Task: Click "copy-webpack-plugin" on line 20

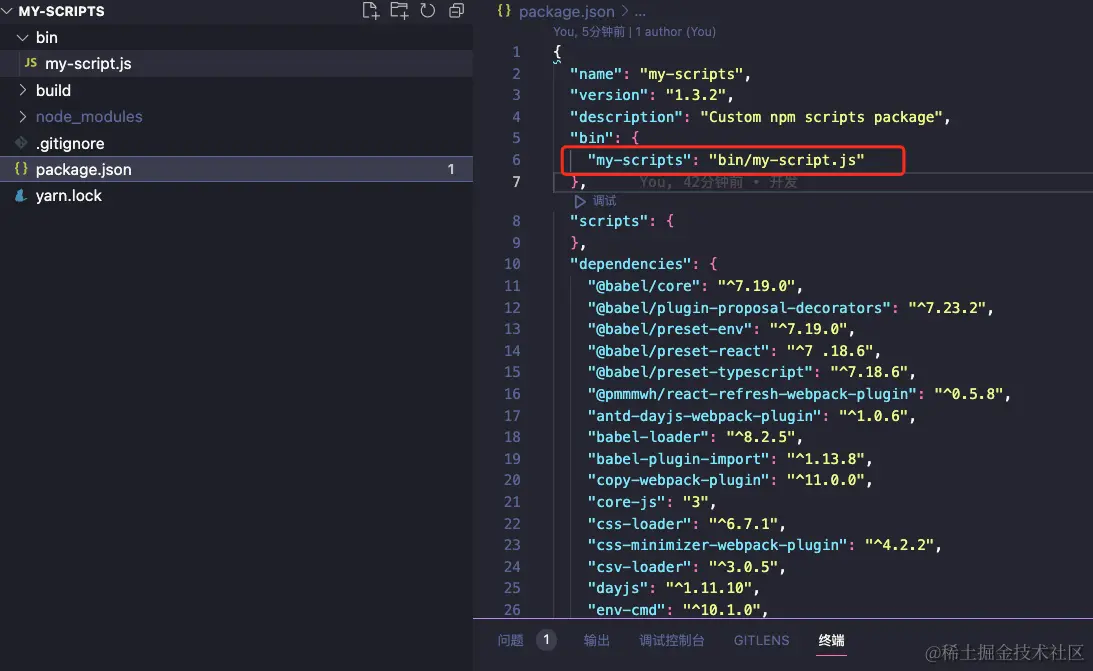Action: pyautogui.click(x=678, y=480)
